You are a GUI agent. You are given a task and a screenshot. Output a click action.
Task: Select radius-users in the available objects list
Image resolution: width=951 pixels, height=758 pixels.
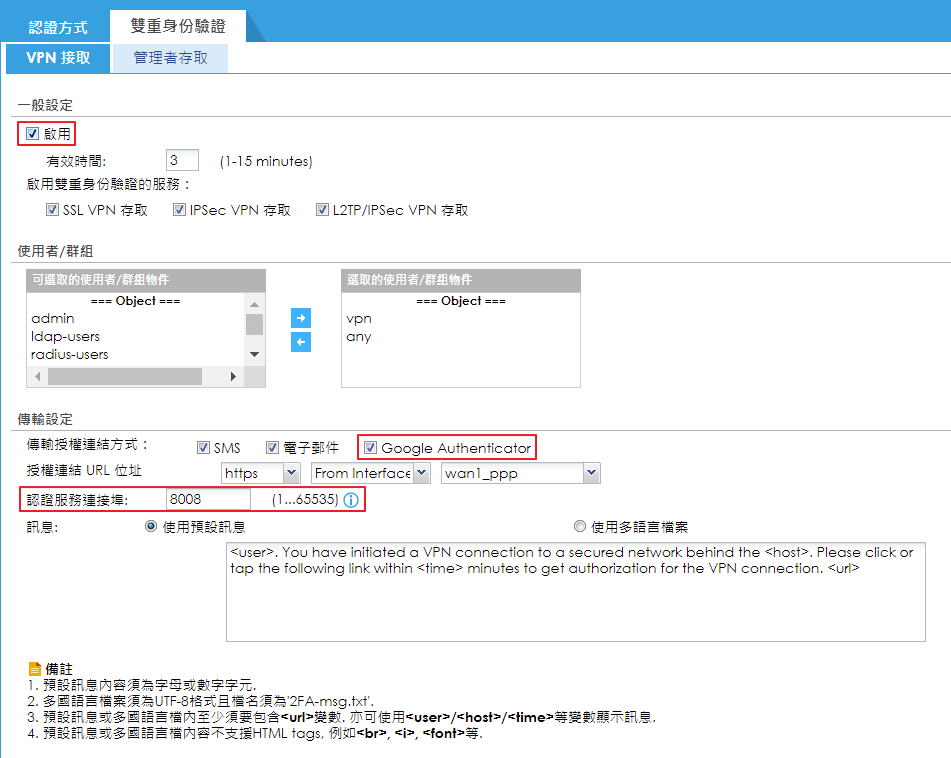[x=70, y=355]
